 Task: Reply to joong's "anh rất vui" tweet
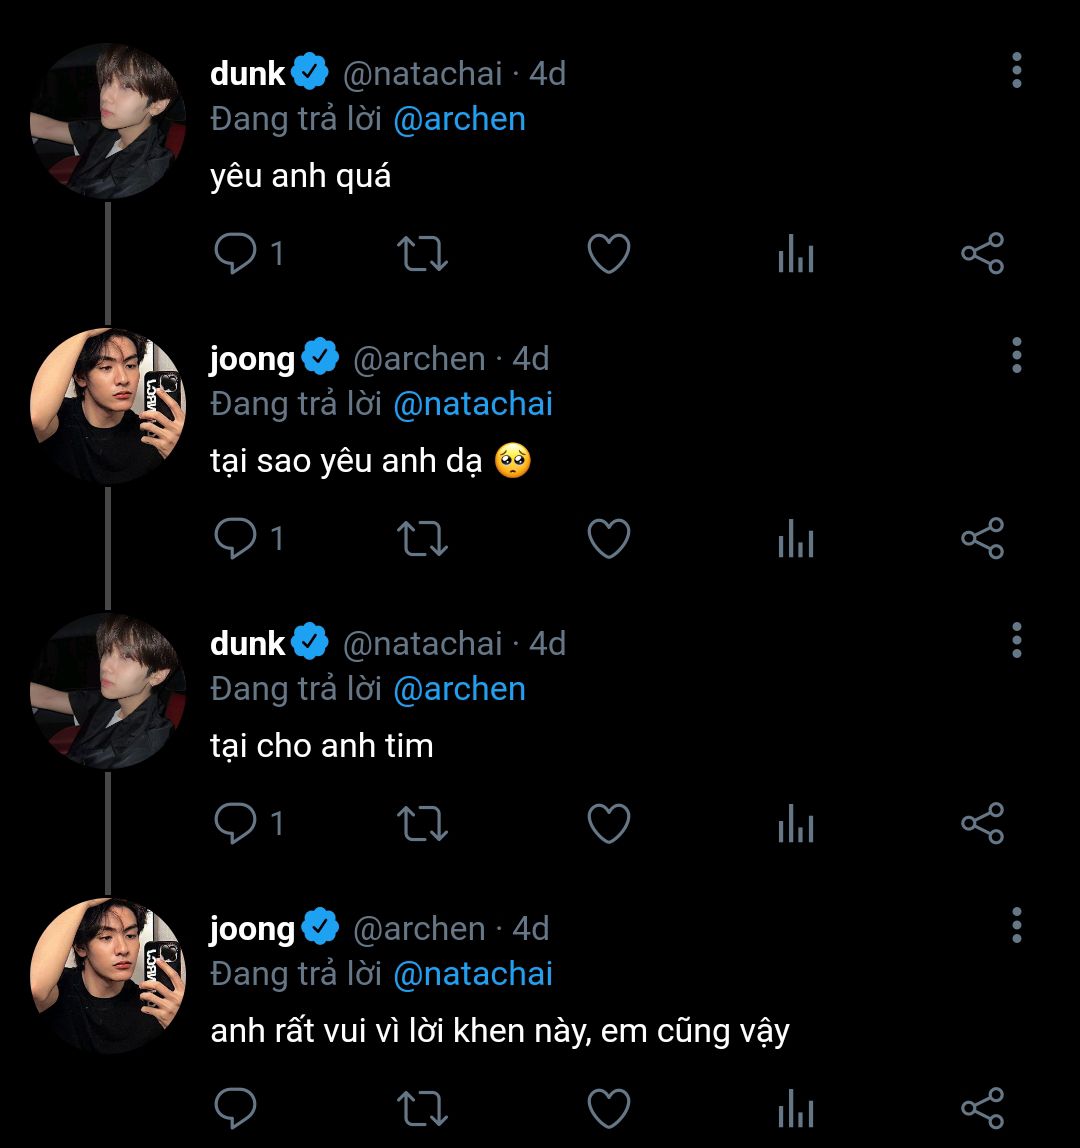tap(236, 1109)
